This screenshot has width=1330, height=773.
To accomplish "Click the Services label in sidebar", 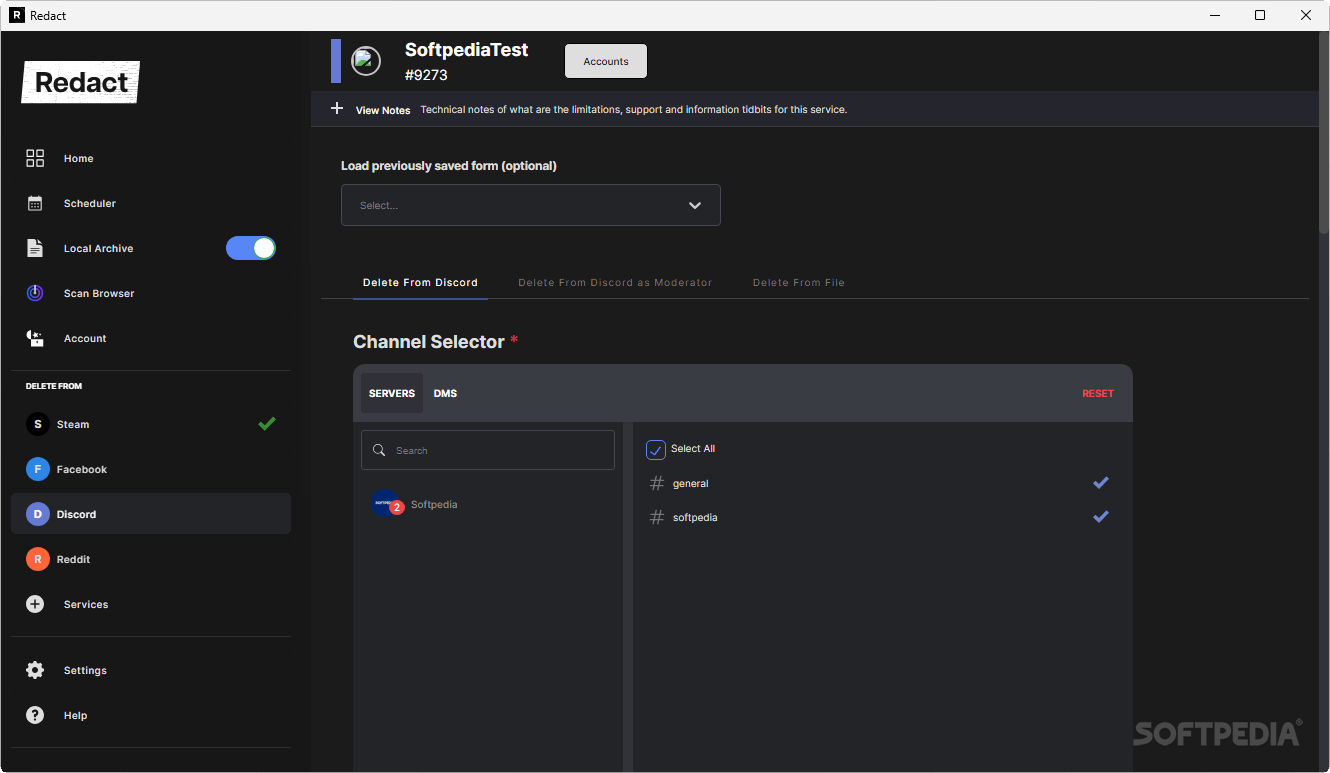I will (86, 604).
